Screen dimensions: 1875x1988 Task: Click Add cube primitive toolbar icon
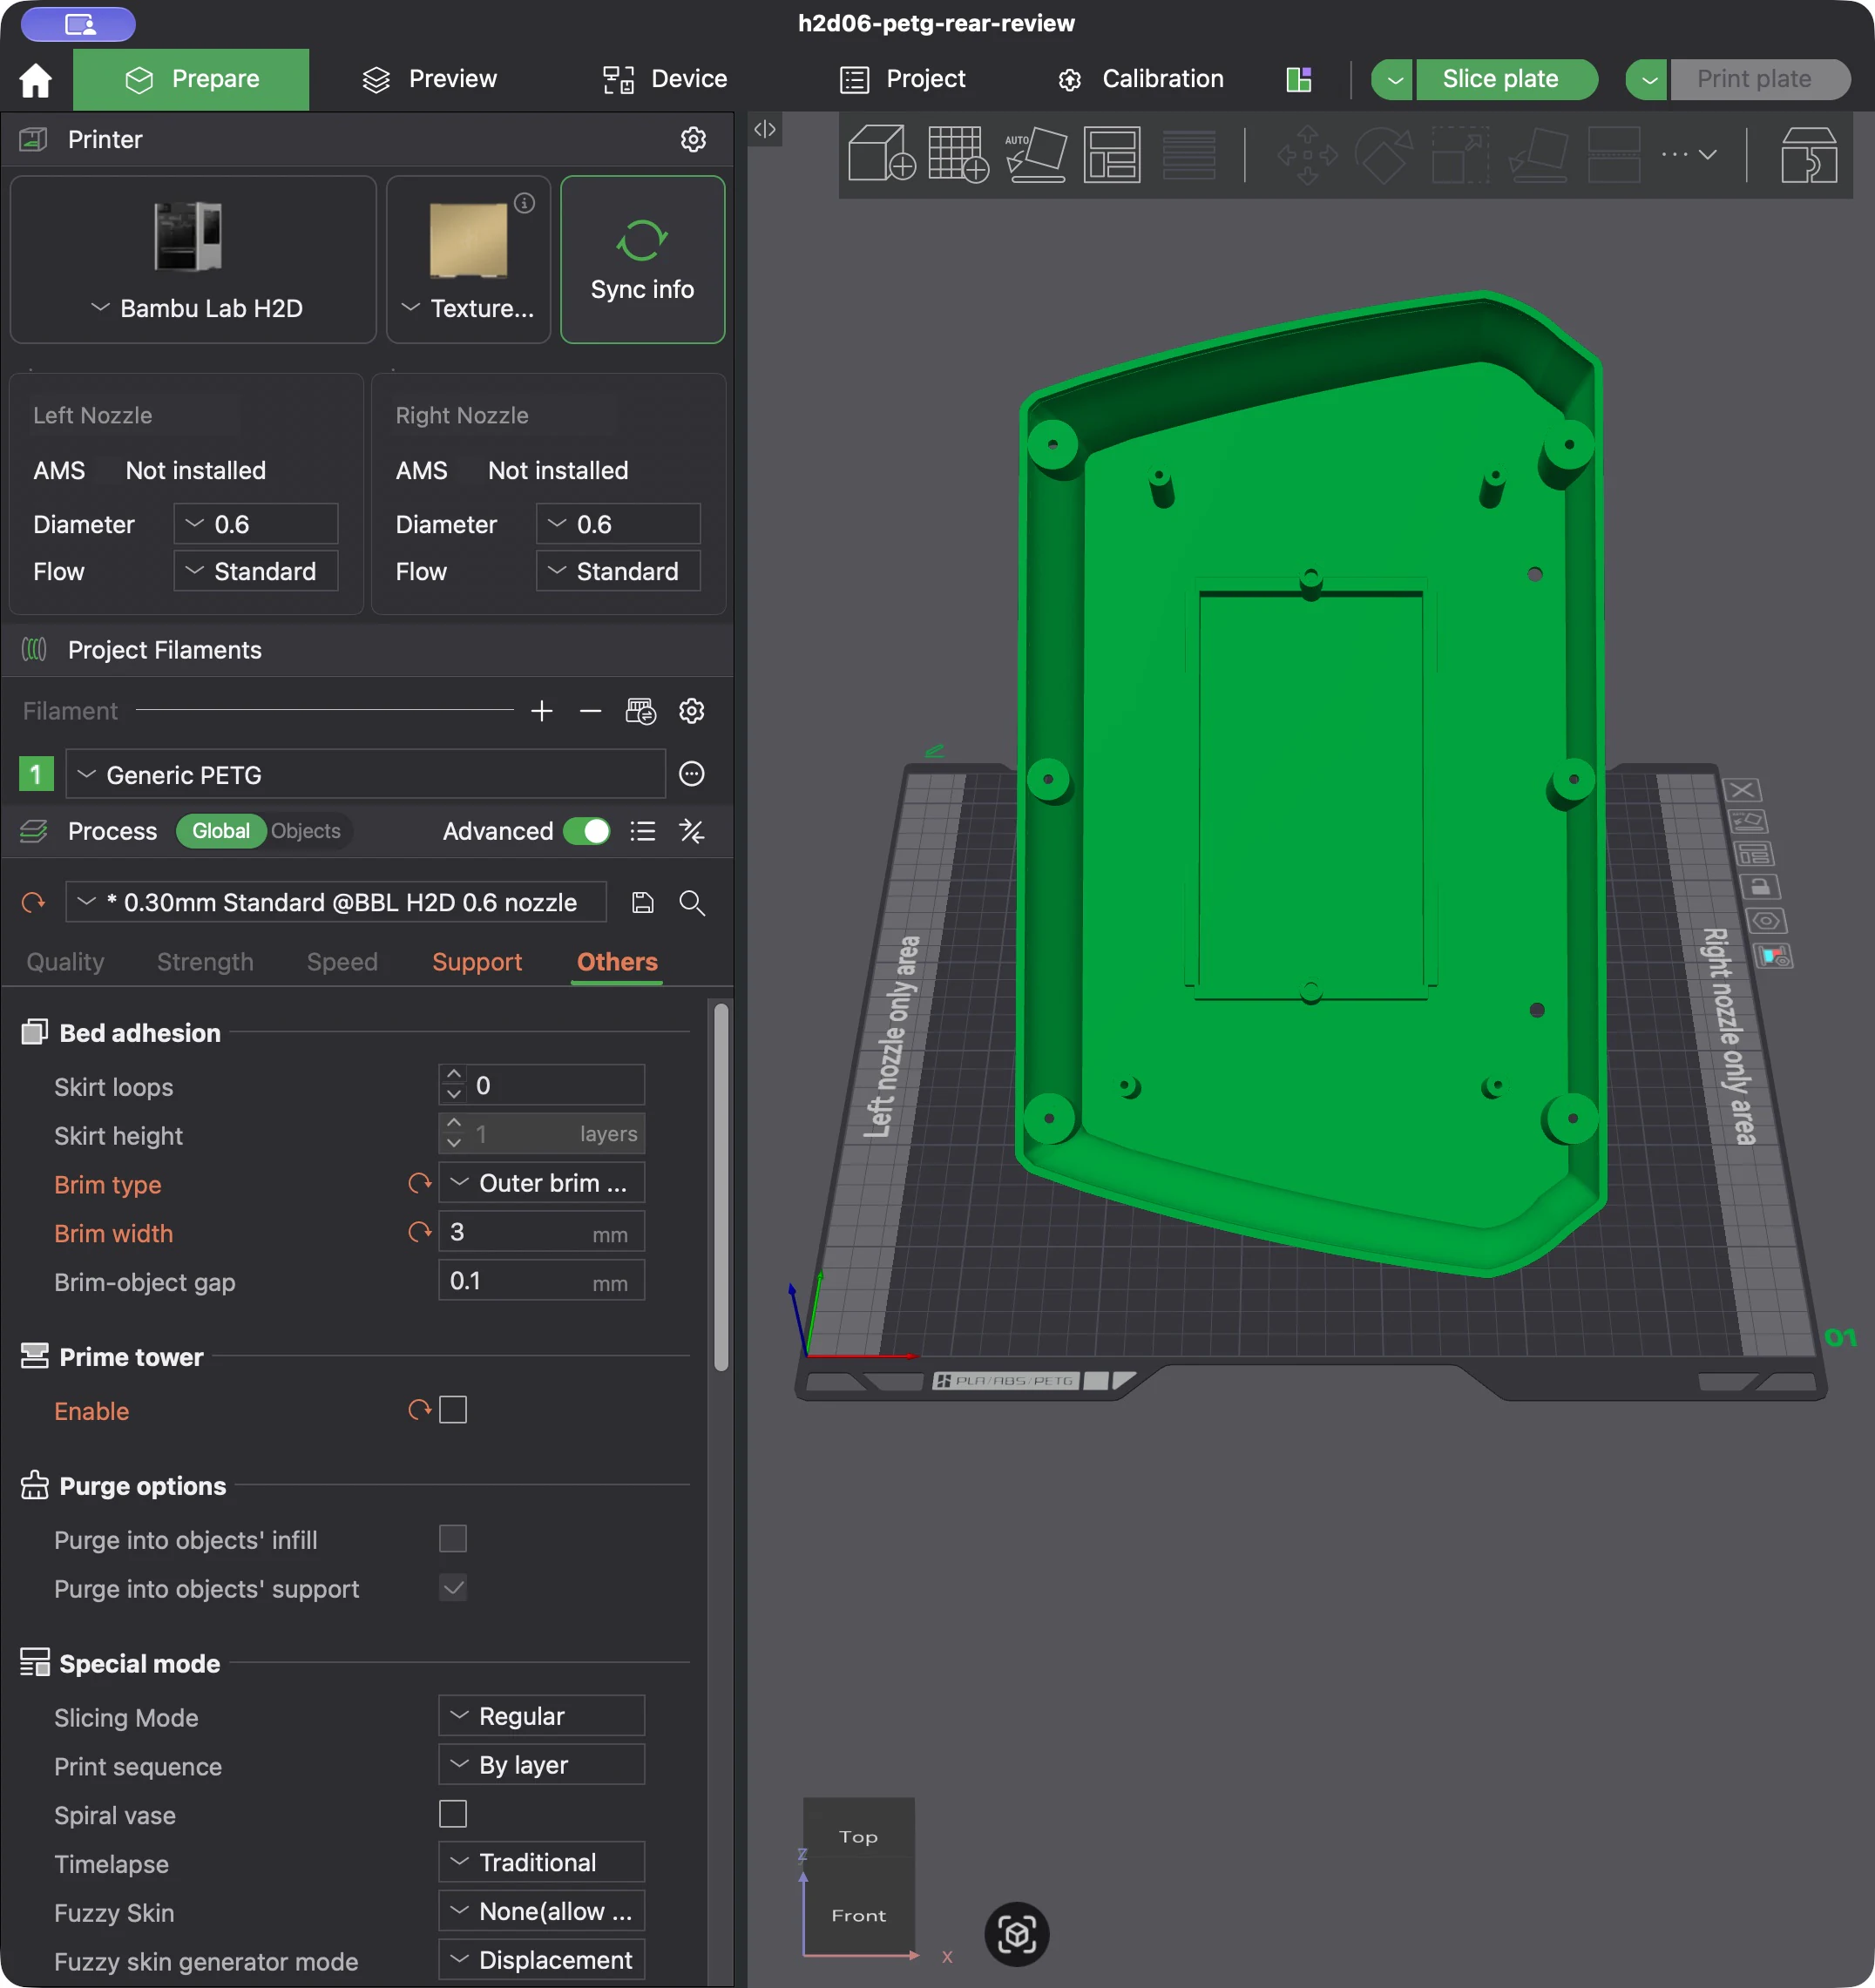coord(881,154)
